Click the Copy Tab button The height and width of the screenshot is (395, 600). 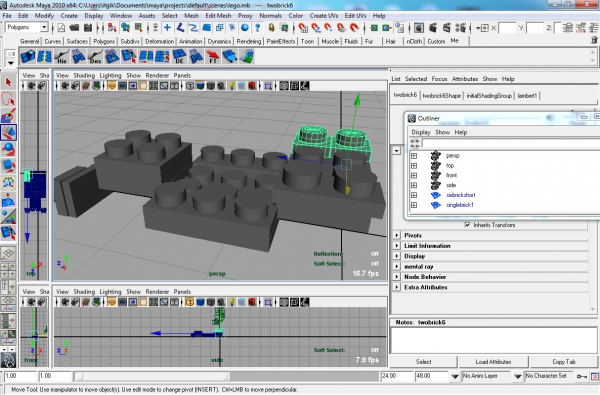pos(564,362)
